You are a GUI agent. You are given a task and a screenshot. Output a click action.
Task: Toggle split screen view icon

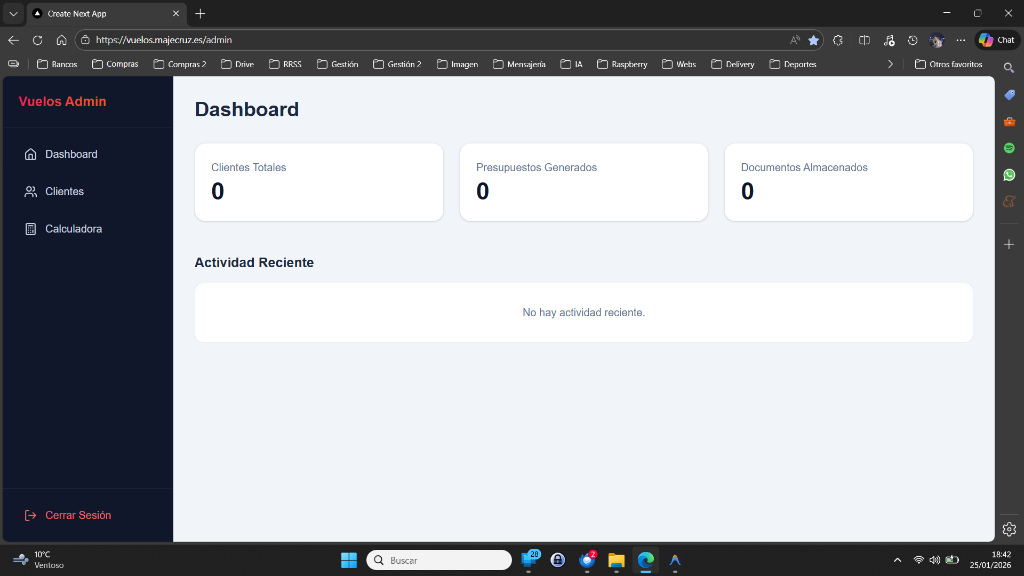[x=864, y=40]
